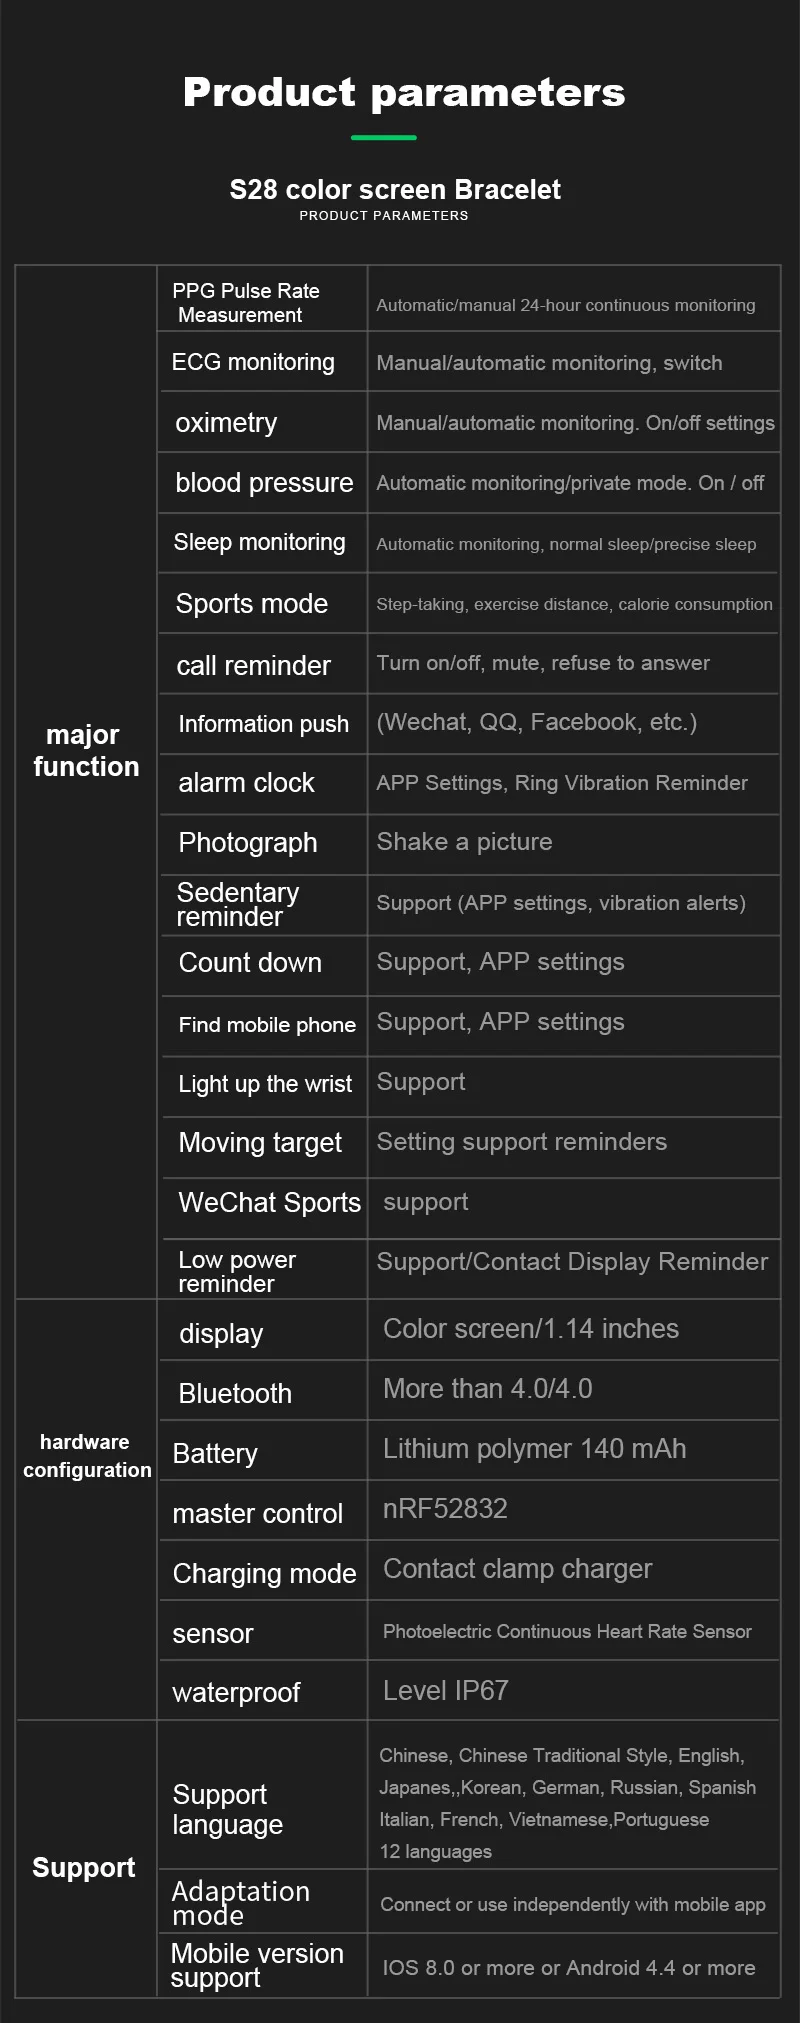Screen dimensions: 800x2023
Task: Click the green underline bar below heading
Action: click(x=384, y=137)
